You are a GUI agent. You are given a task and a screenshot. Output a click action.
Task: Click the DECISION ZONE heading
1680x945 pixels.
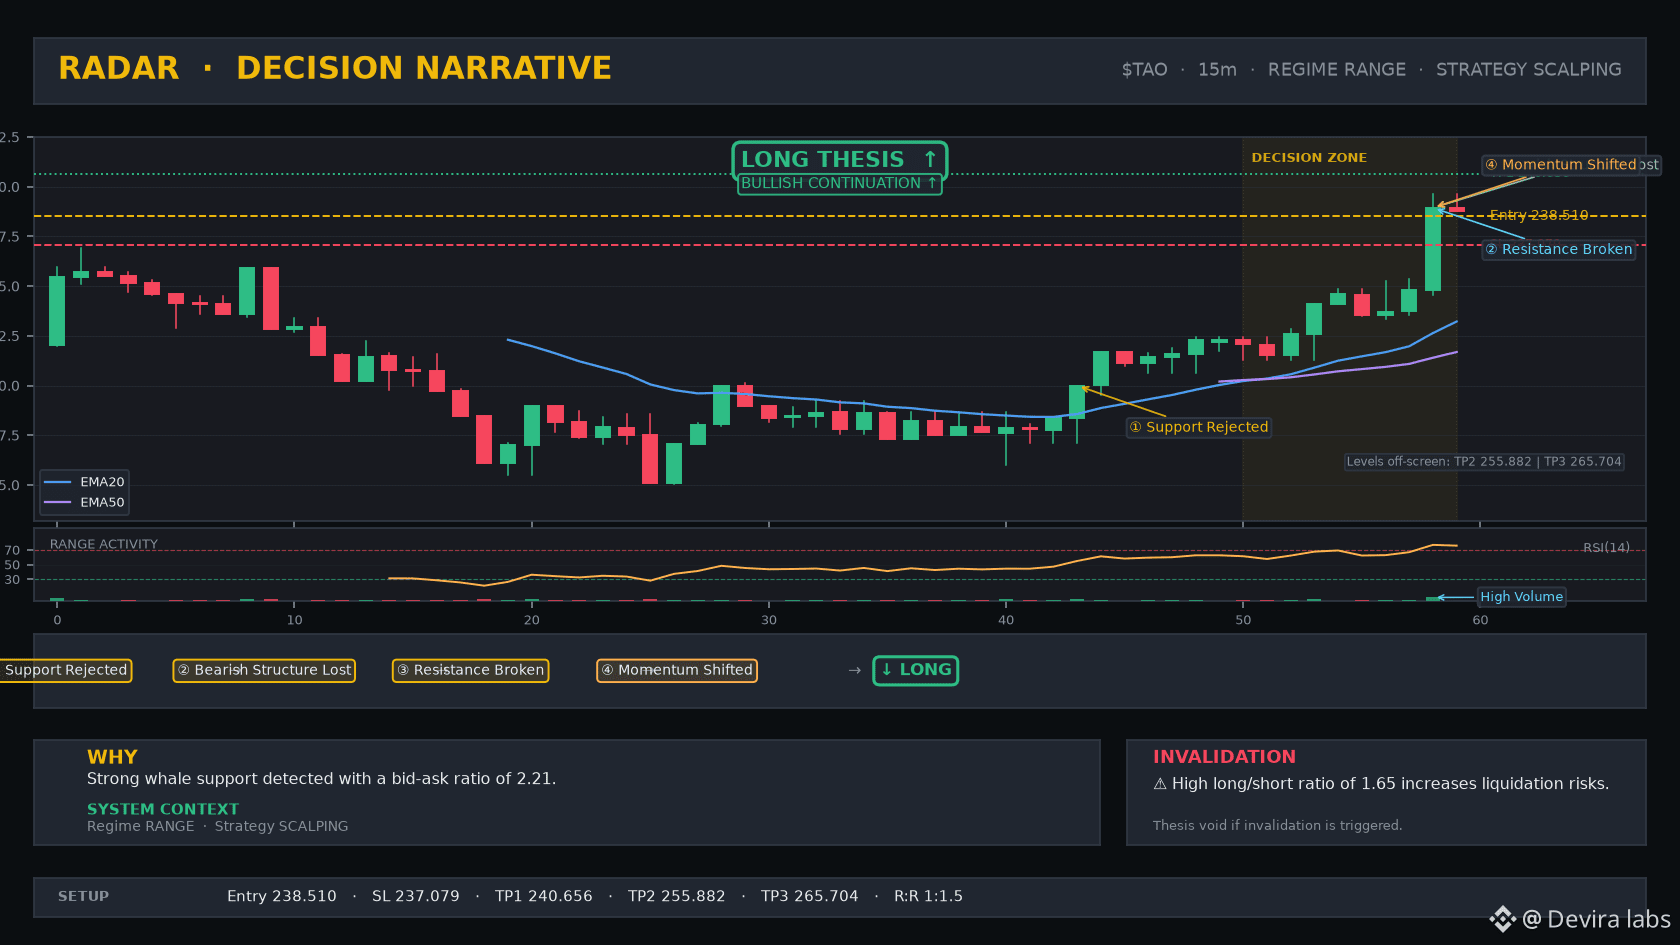[x=1309, y=158]
